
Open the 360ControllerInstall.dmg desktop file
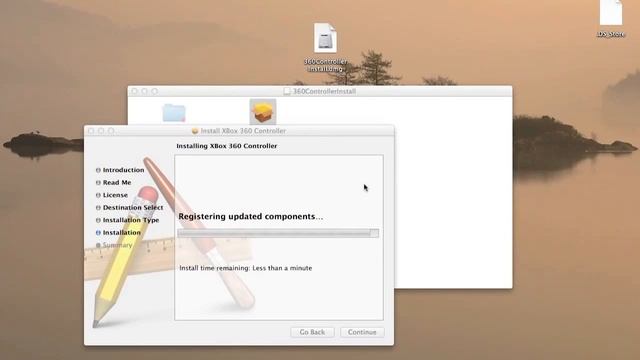(325, 47)
